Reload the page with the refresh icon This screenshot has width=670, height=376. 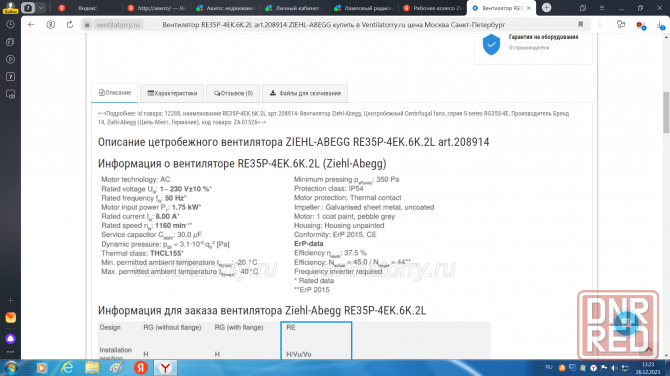tap(70, 25)
